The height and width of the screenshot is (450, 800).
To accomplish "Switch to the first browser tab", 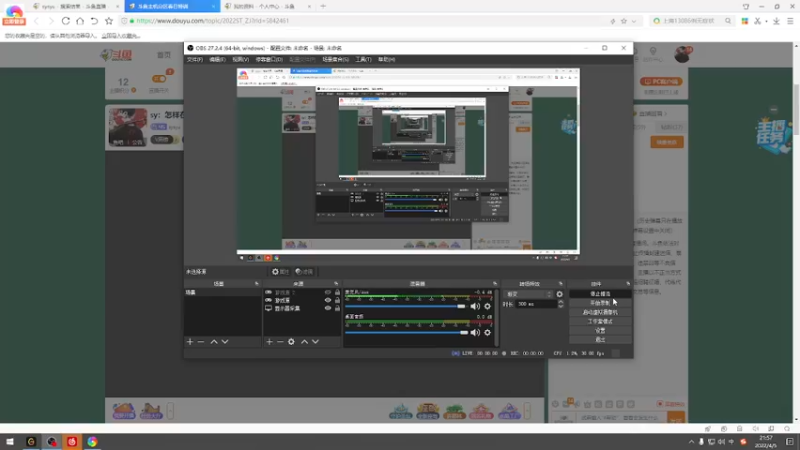I will [74, 6].
